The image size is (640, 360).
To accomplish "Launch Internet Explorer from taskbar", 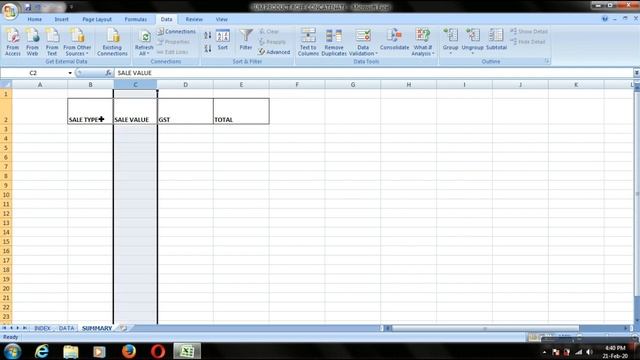I will (x=42, y=351).
